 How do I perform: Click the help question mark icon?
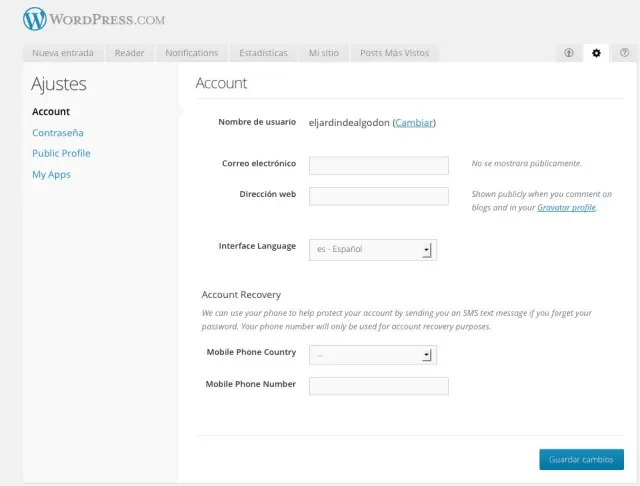(624, 53)
